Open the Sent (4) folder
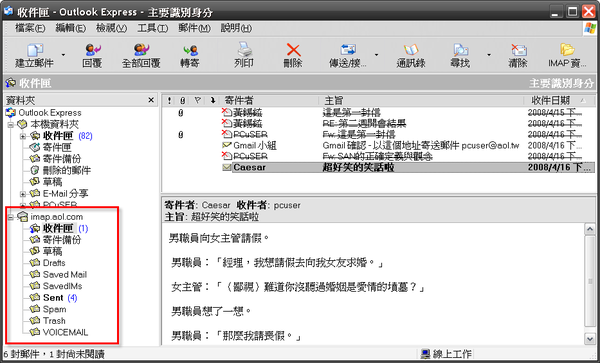Viewport: 600px width, 363px height. click(54, 298)
